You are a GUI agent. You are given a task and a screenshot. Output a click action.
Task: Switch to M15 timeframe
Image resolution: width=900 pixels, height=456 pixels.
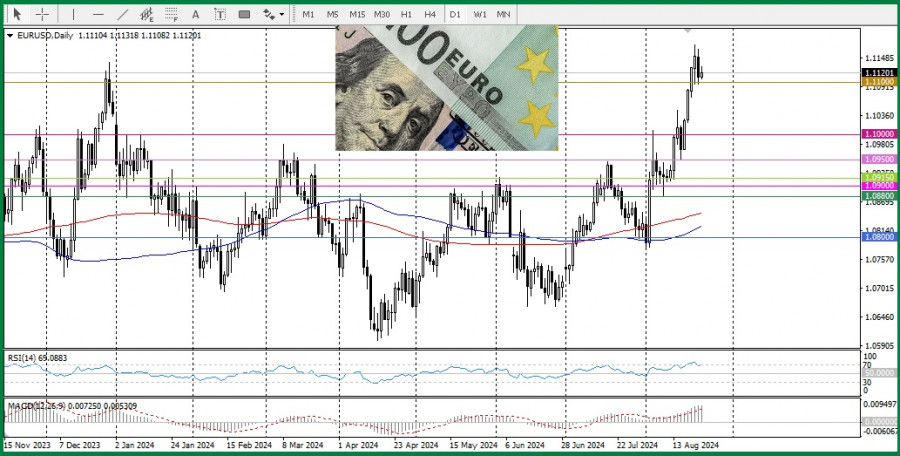point(357,14)
